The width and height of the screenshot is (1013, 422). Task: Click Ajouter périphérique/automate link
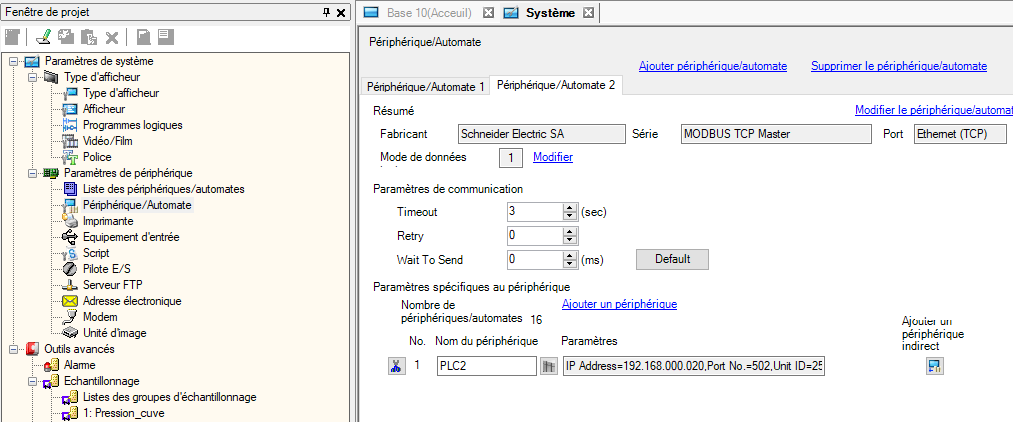713,66
